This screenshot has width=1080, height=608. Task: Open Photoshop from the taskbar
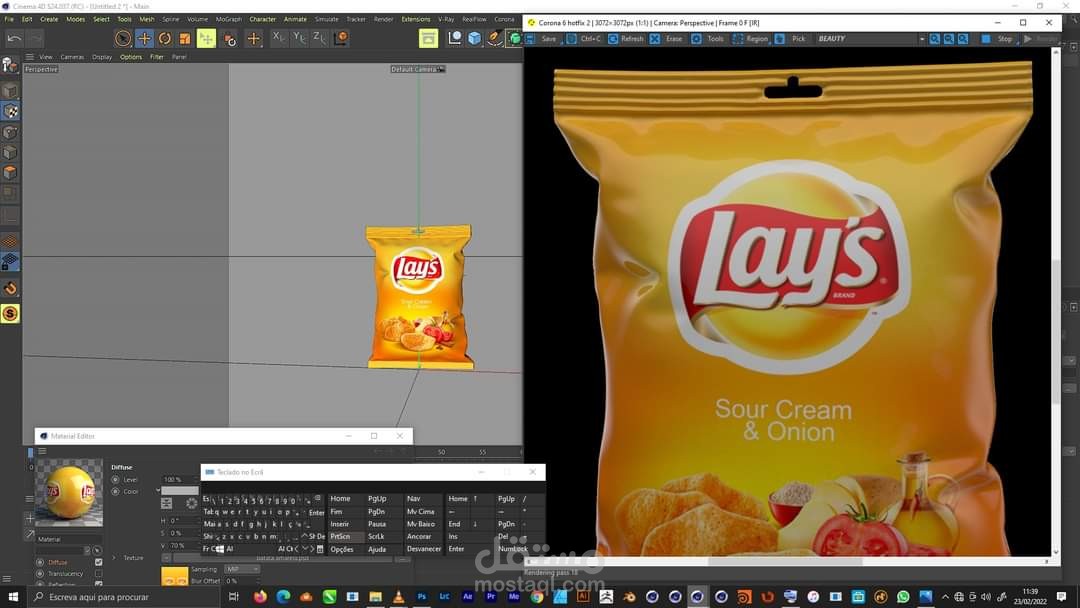click(422, 597)
